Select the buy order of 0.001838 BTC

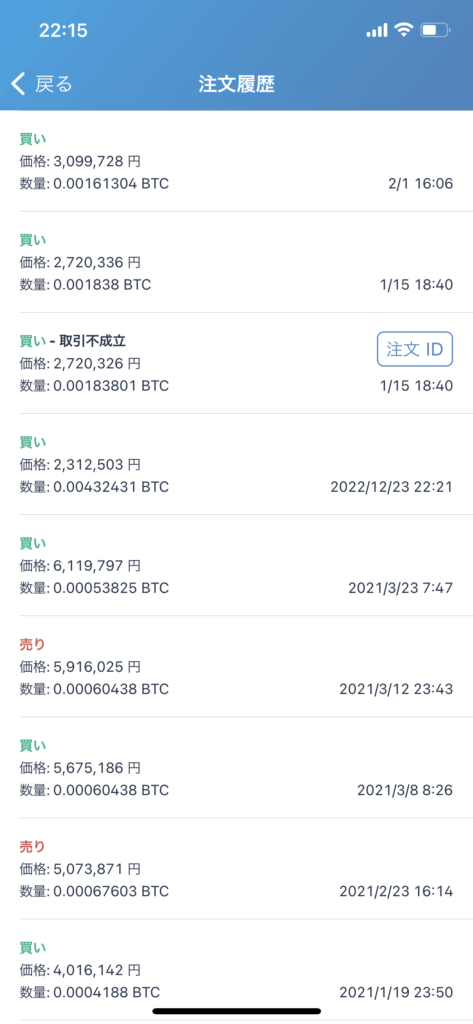point(236,262)
